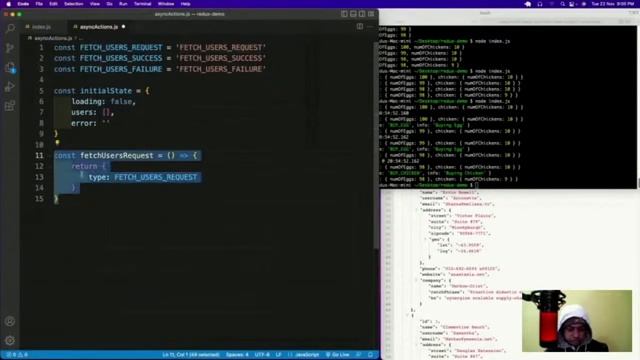Open Spotlight search in menu bar
Viewport: 640px width, 360px height.
coord(562,4)
